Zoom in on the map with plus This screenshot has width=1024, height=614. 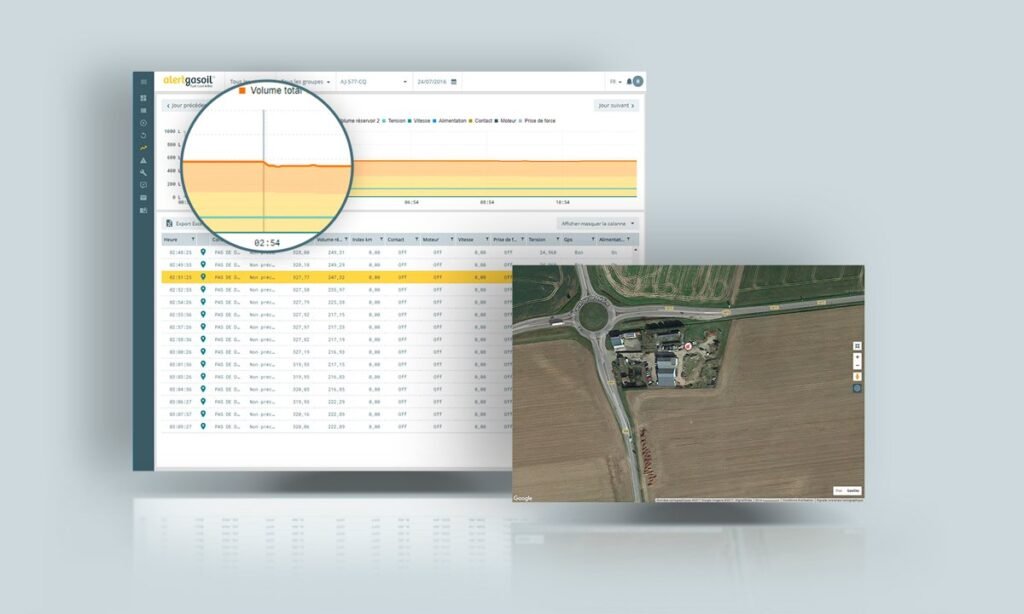[x=857, y=357]
